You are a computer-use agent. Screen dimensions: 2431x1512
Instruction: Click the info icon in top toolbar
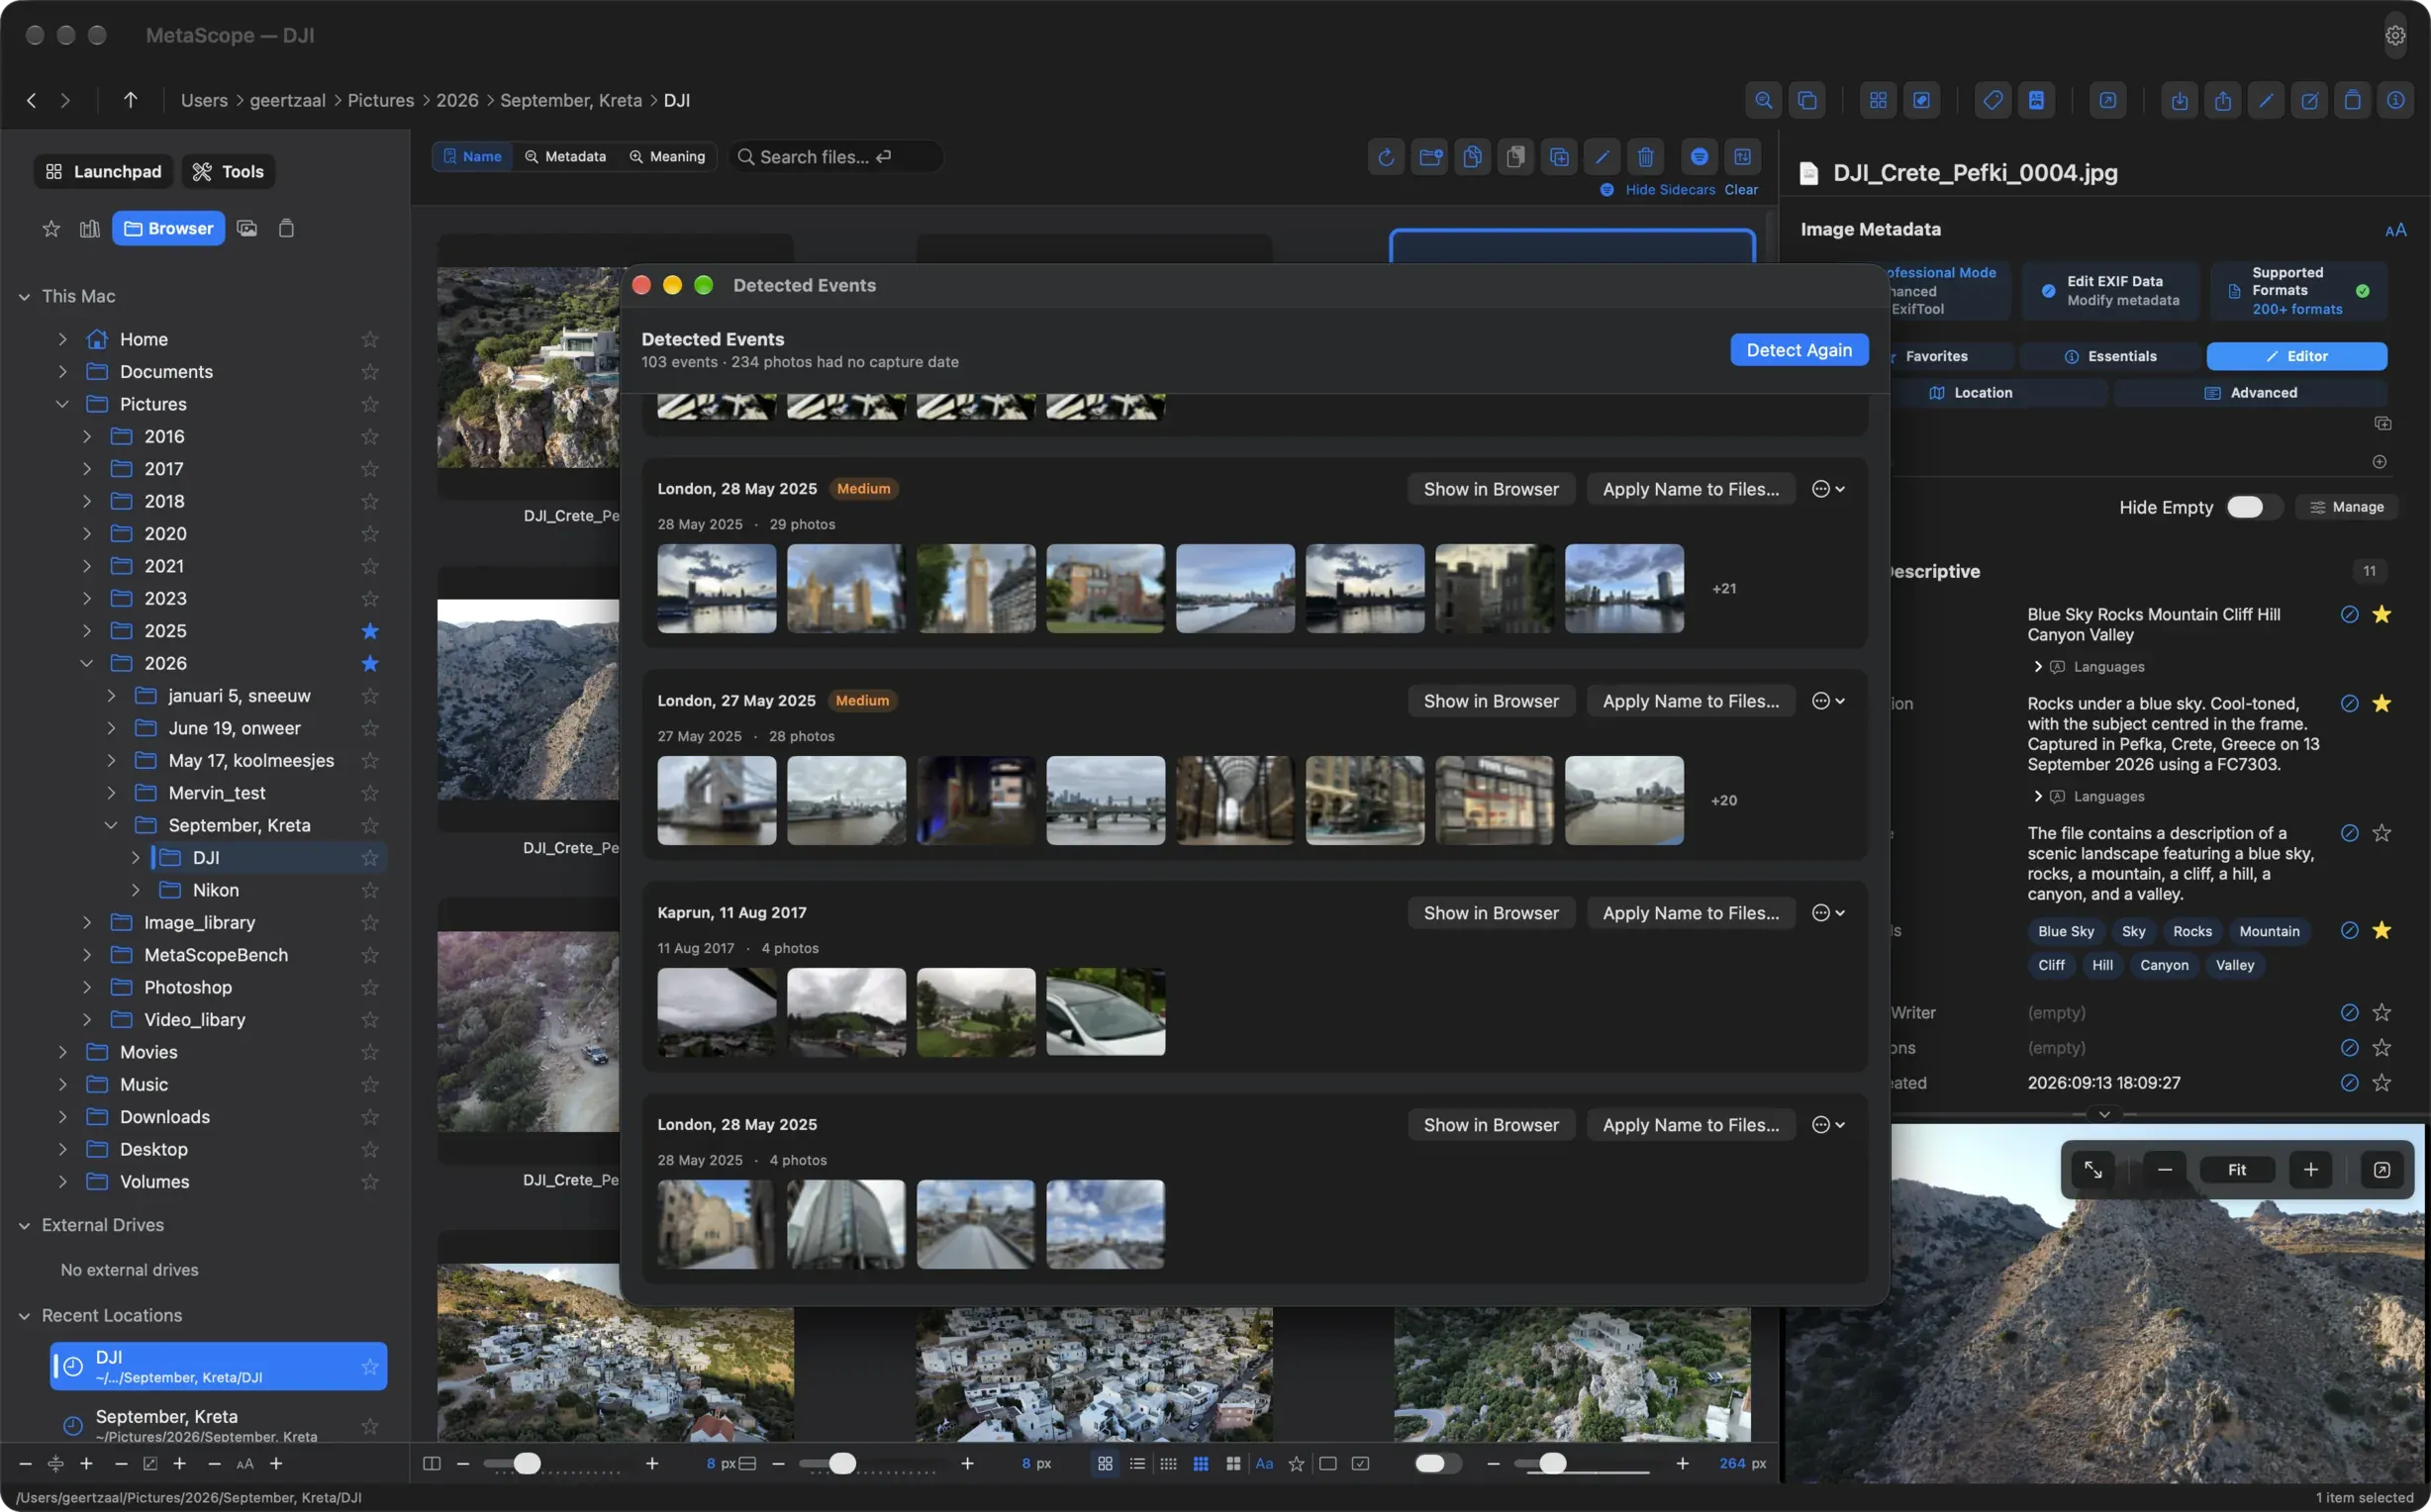[2396, 100]
